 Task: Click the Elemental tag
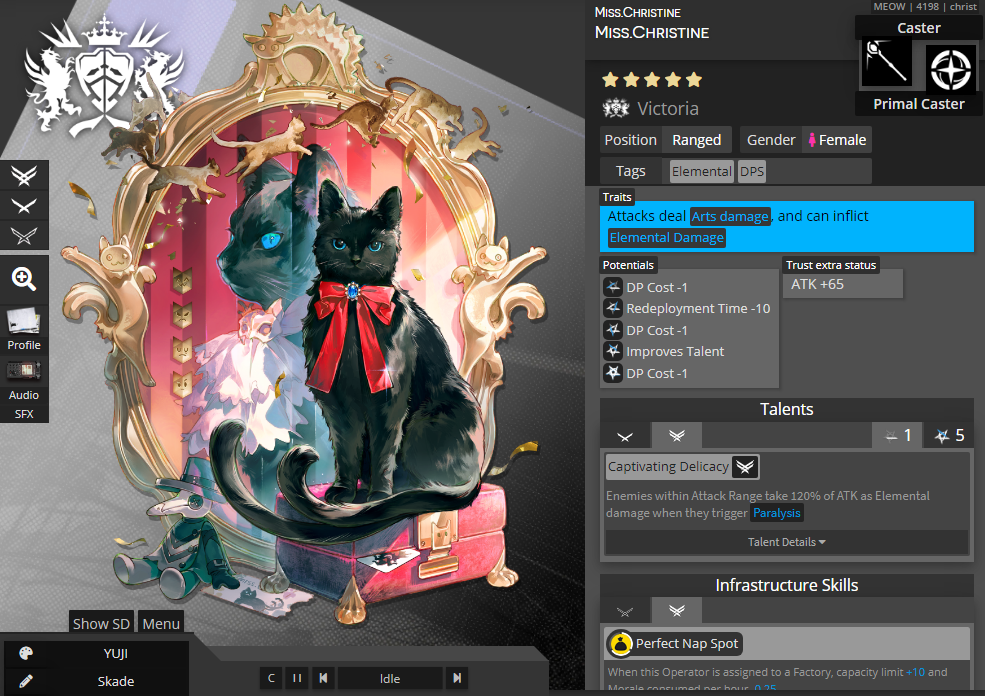click(702, 171)
